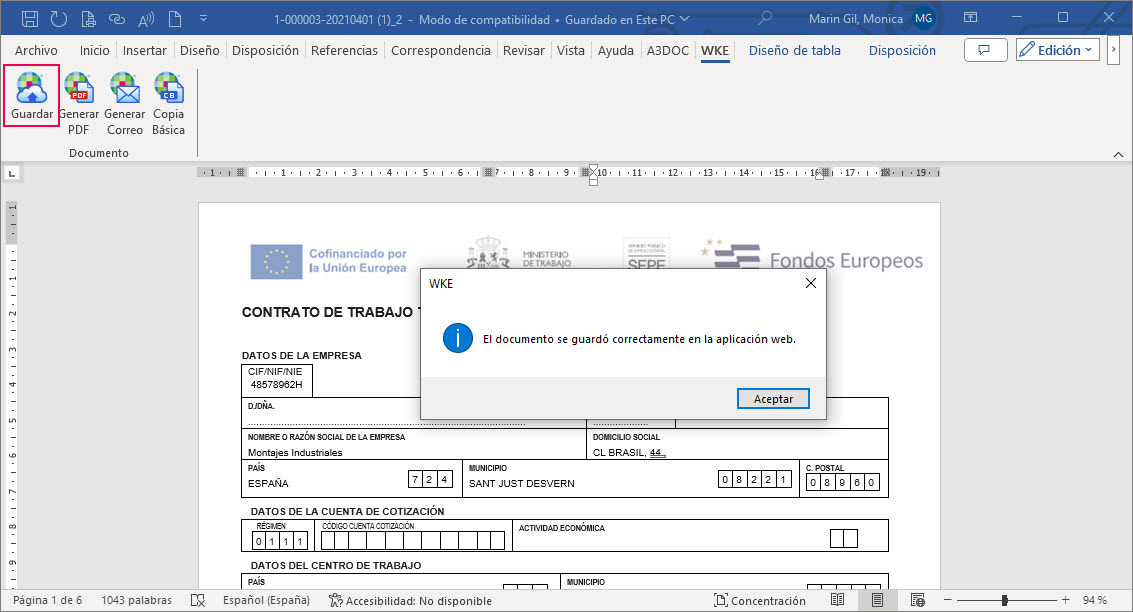Switch to Web Layout view icon
The width and height of the screenshot is (1133, 612).
[918, 600]
